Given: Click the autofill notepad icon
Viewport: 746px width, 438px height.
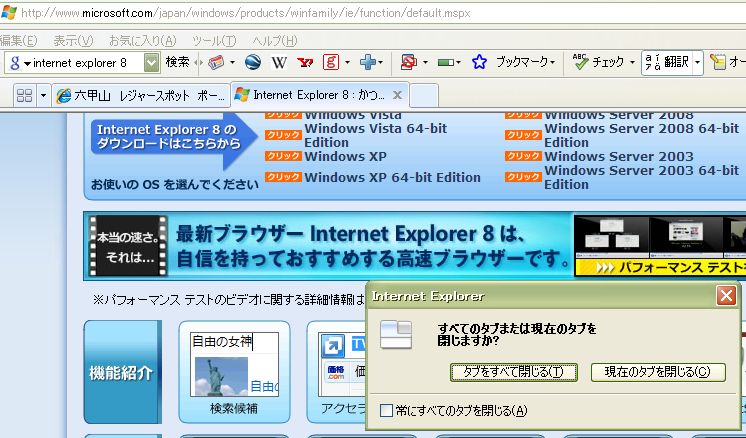Looking at the screenshot, I should point(717,62).
